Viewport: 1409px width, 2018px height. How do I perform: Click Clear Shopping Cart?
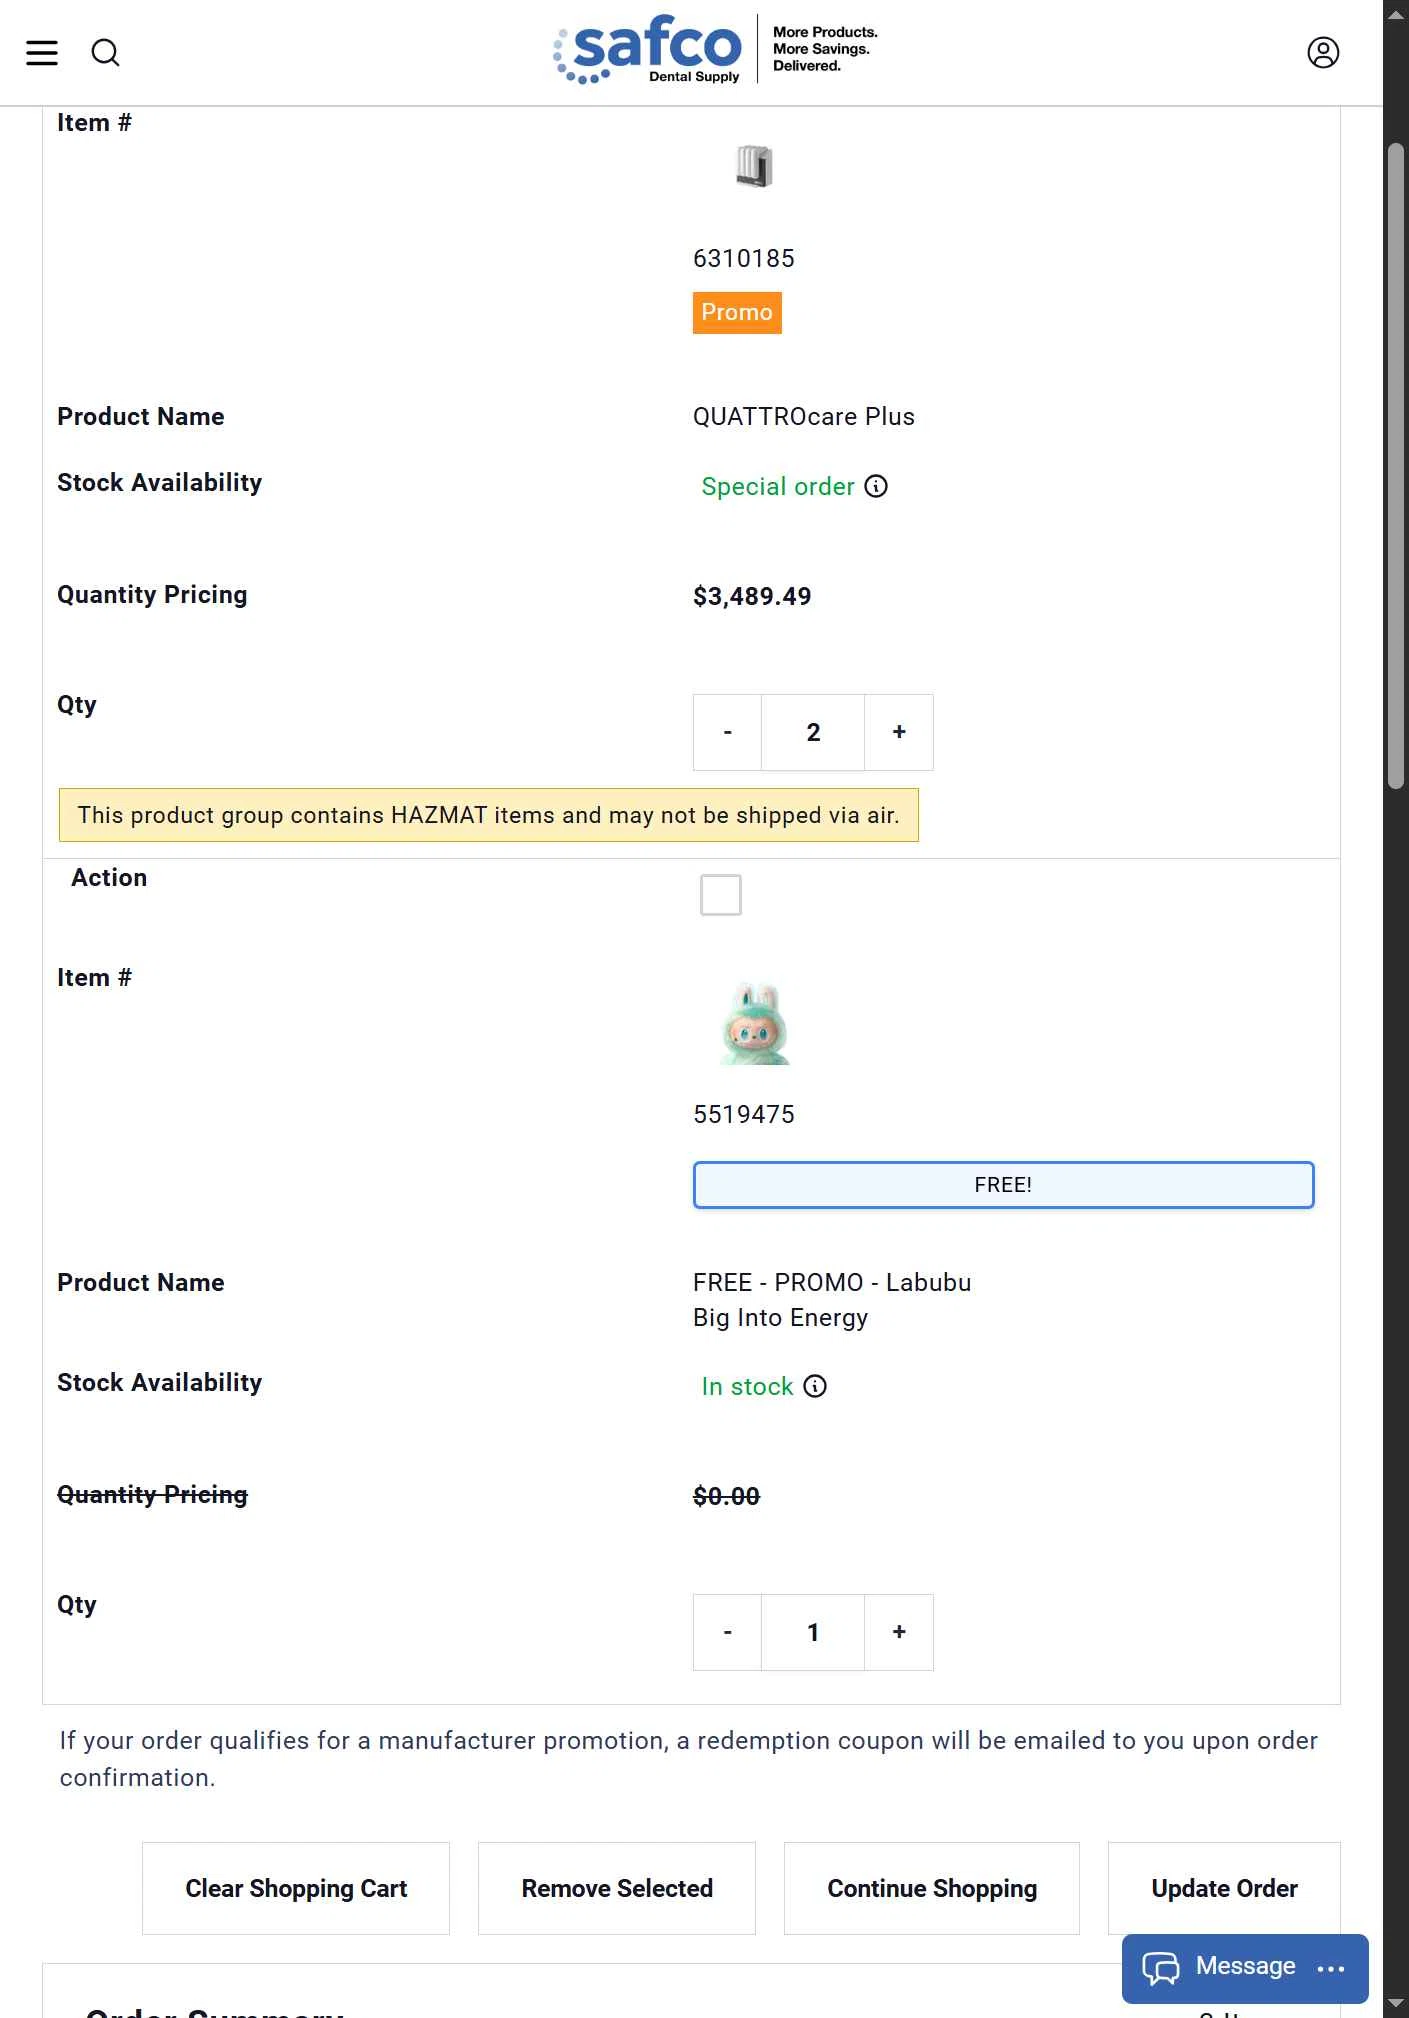(x=296, y=1888)
